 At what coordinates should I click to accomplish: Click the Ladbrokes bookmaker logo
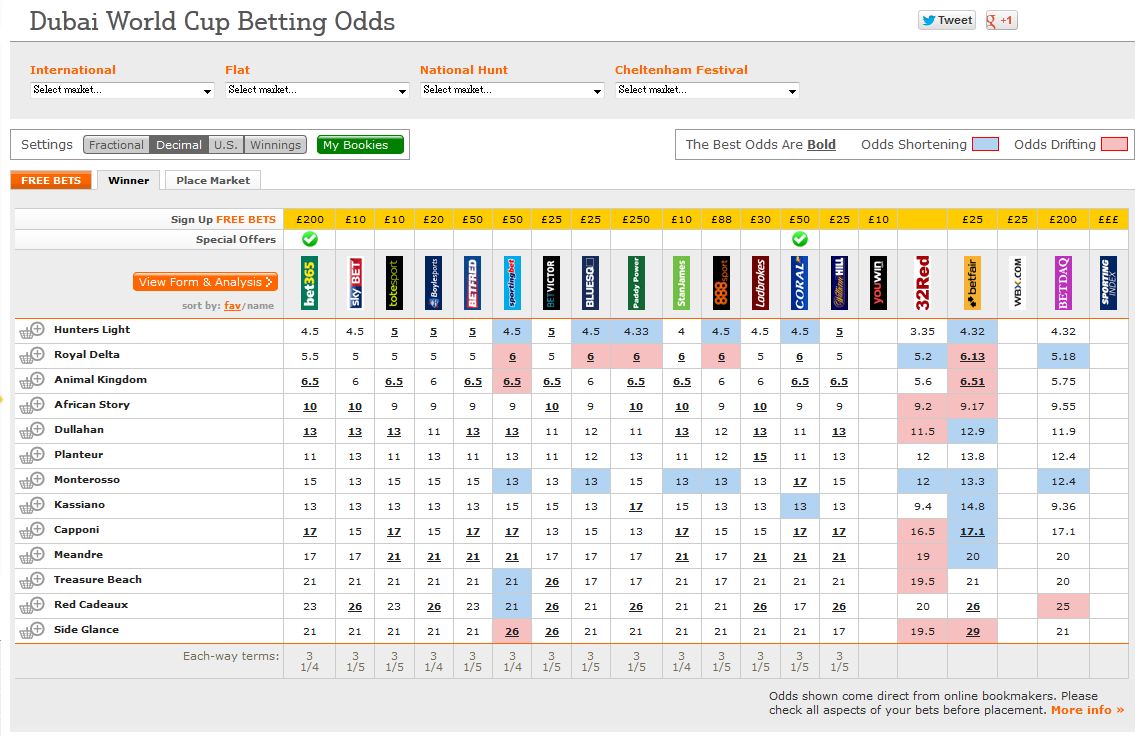tap(760, 283)
